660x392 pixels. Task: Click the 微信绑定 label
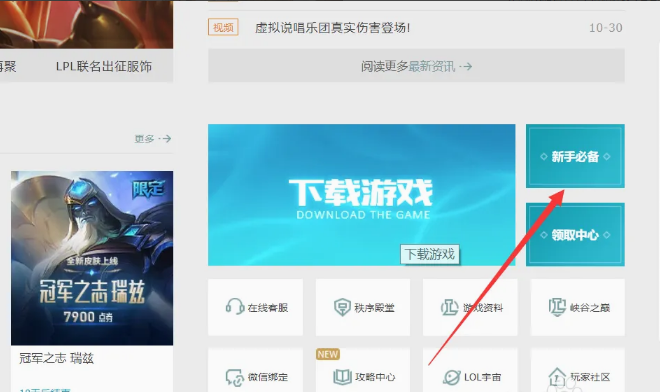[x=268, y=377]
